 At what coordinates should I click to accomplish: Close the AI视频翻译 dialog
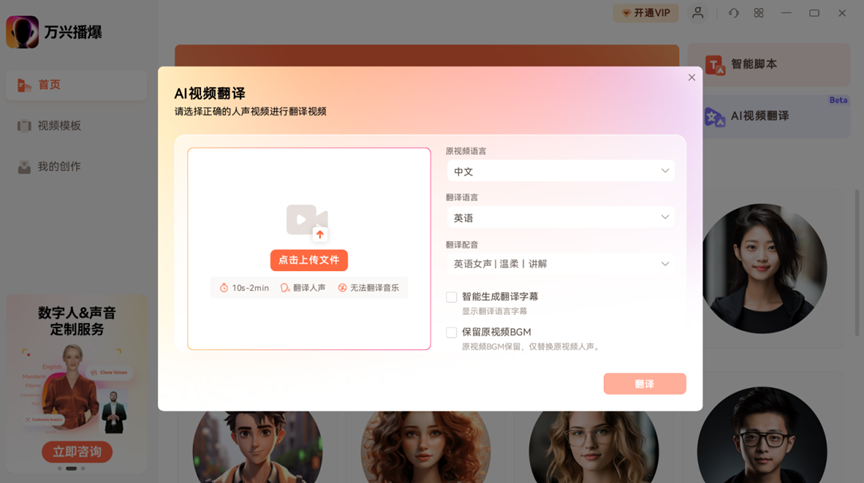coord(692,78)
